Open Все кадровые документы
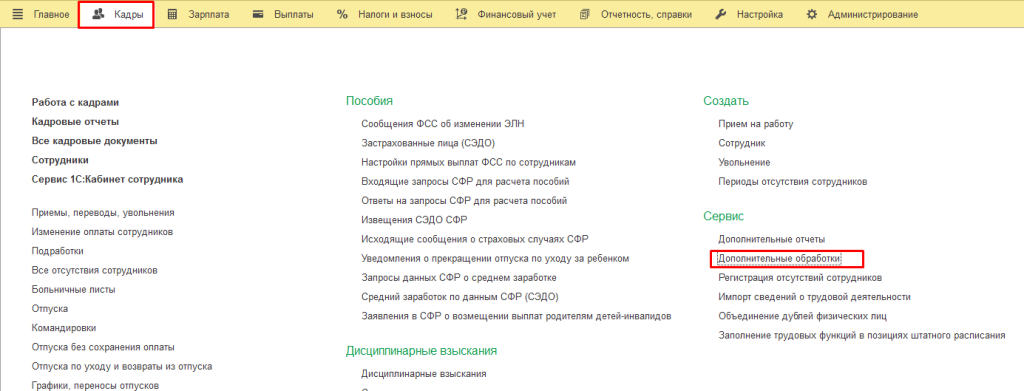This screenshot has width=1024, height=391. tap(95, 140)
